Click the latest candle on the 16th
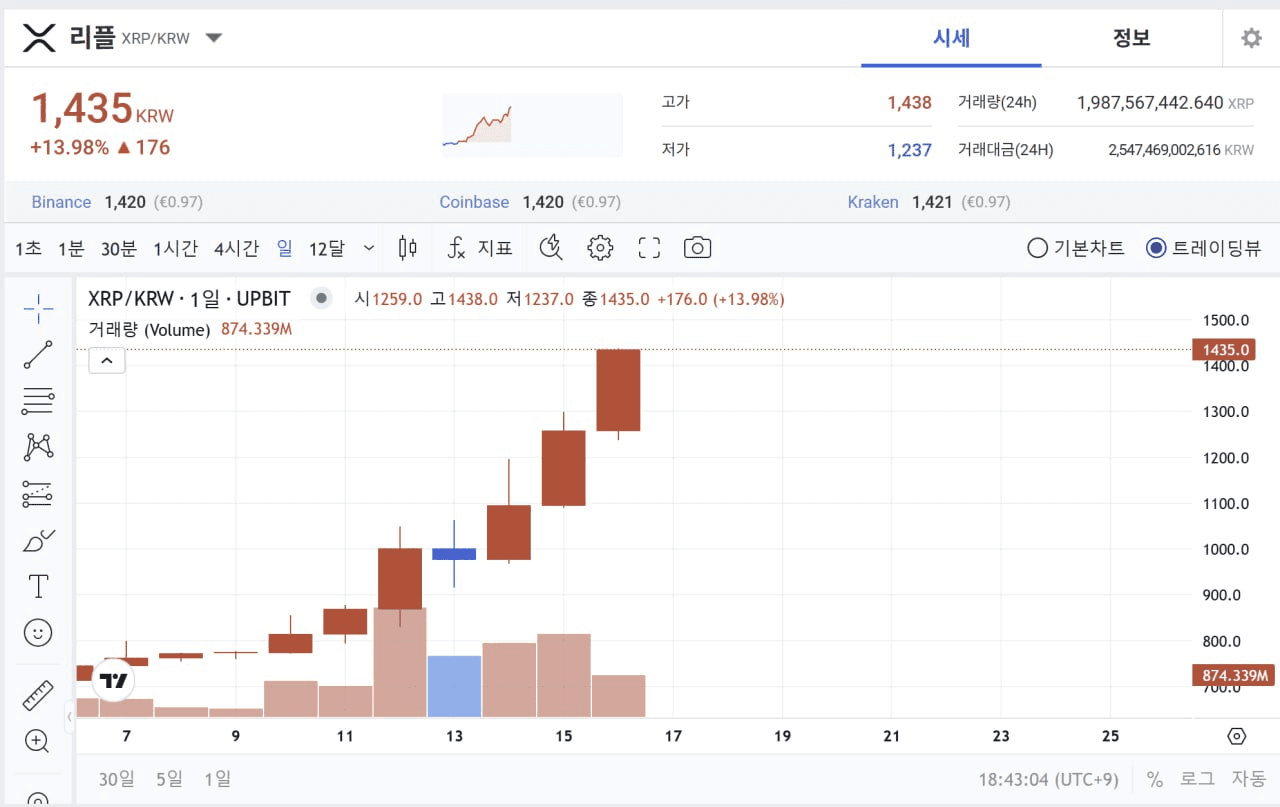1280x807 pixels. click(618, 390)
